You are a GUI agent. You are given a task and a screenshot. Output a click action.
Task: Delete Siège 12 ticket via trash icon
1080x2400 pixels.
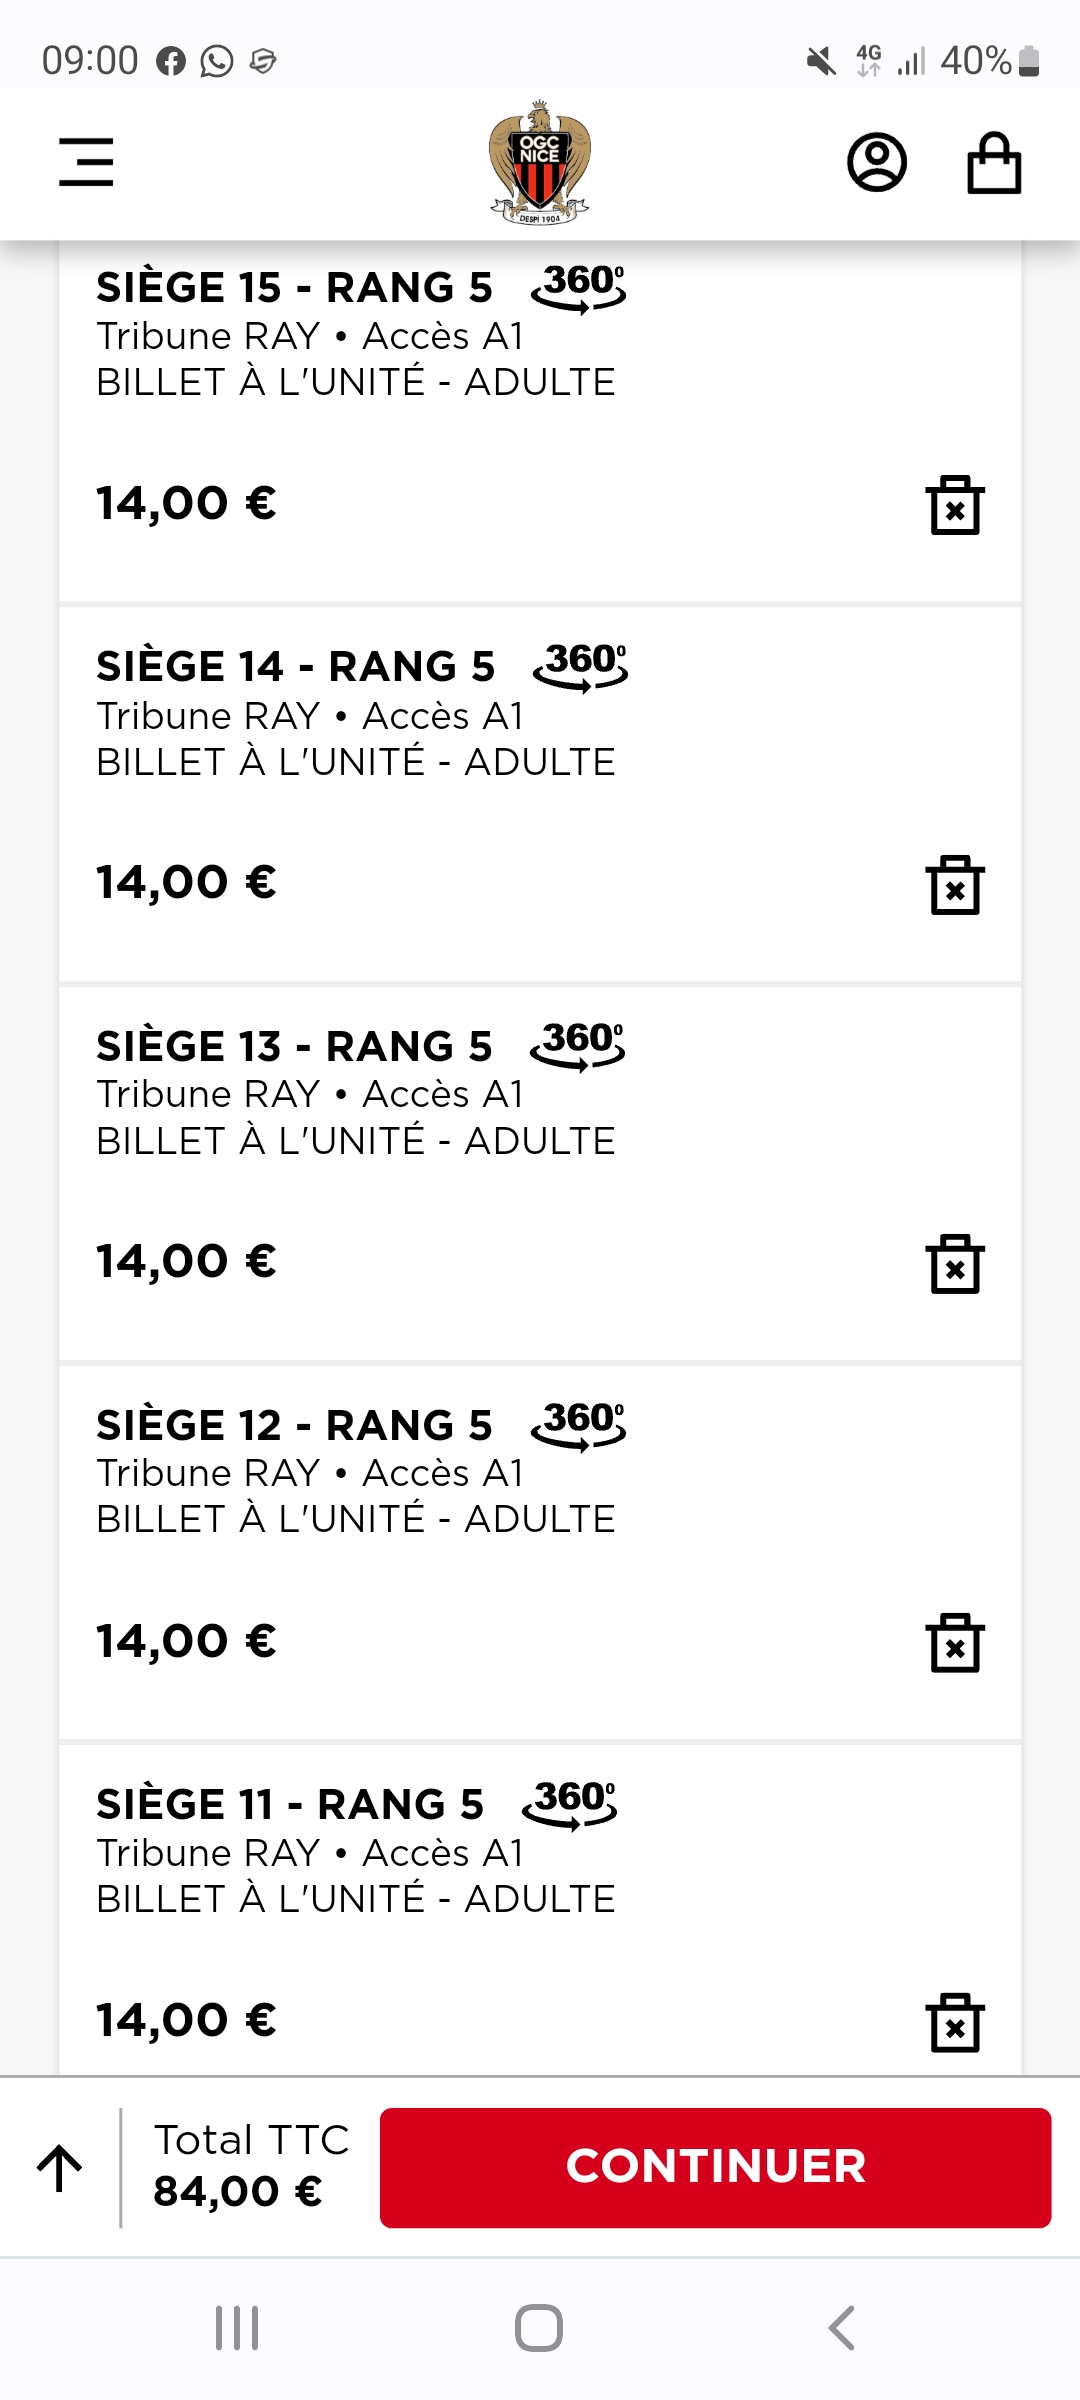coord(955,1643)
